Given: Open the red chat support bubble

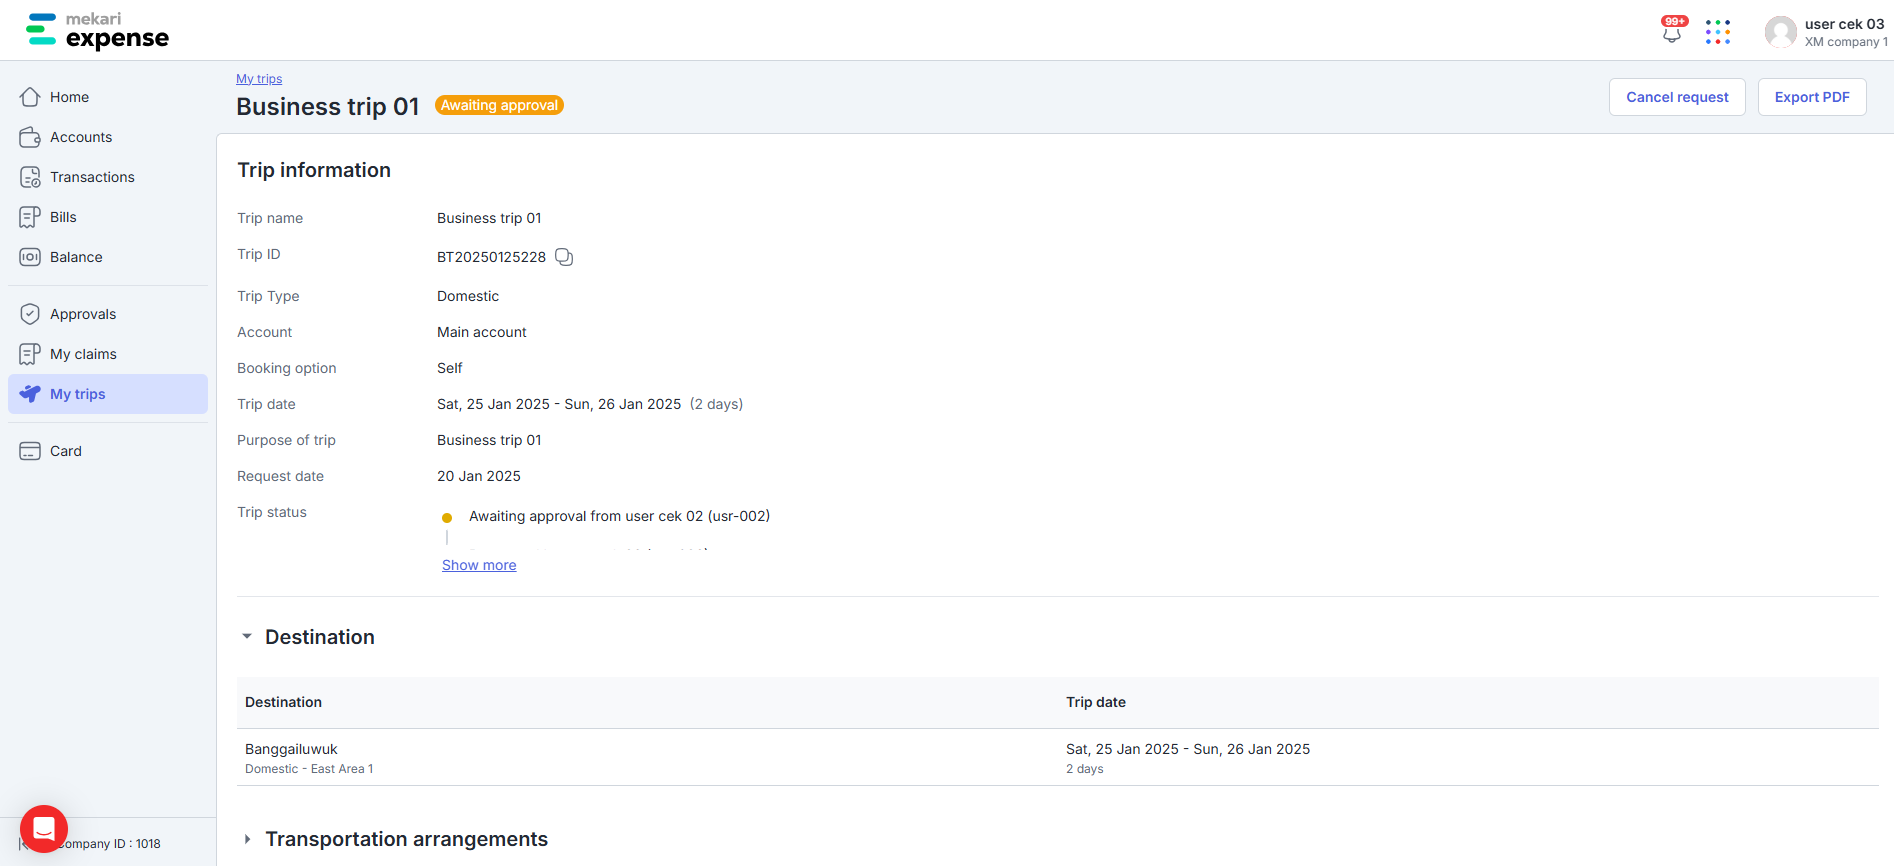Looking at the screenshot, I should point(44,828).
